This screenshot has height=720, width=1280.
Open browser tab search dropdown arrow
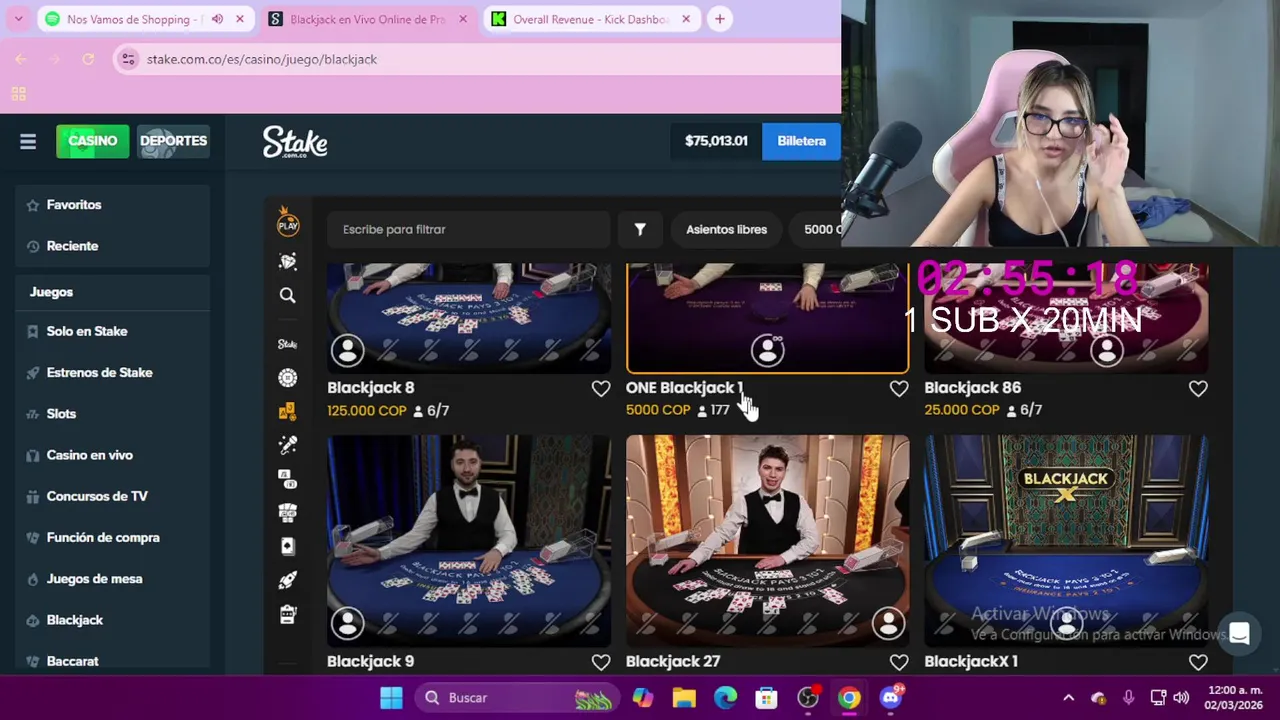18,19
